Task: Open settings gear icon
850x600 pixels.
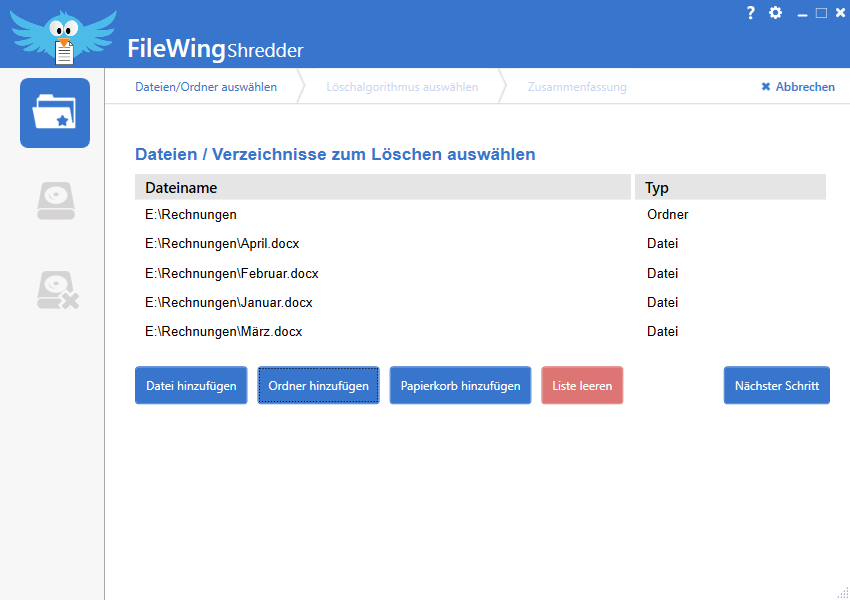Action: tap(775, 12)
